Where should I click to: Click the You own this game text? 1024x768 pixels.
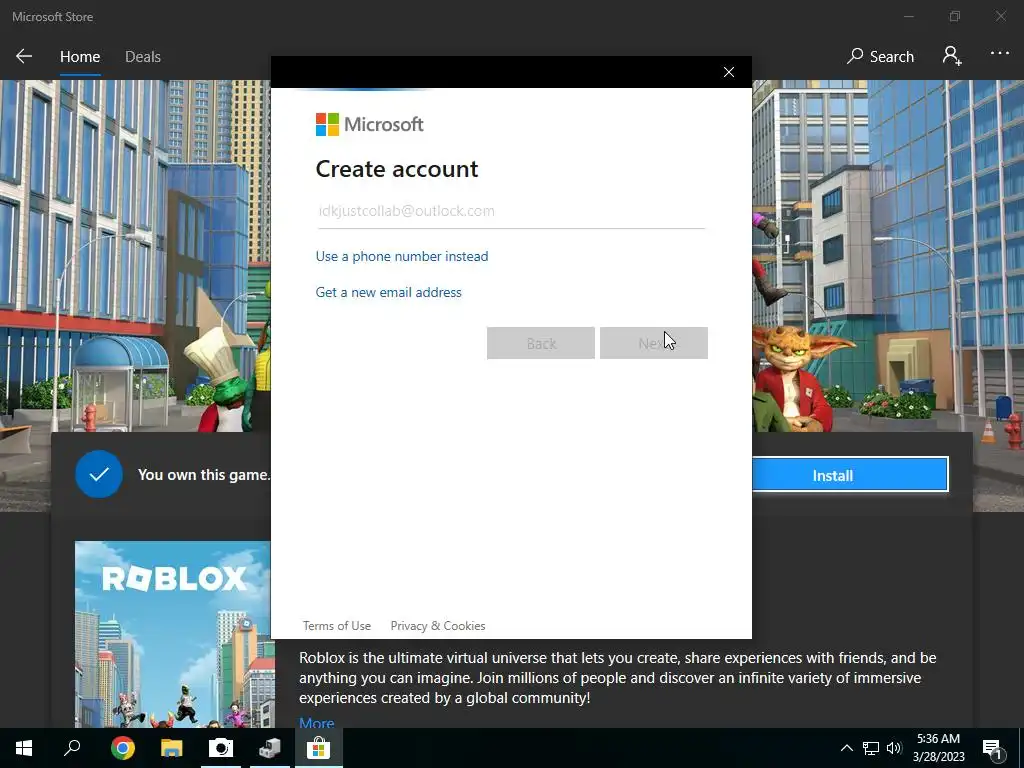click(x=204, y=475)
